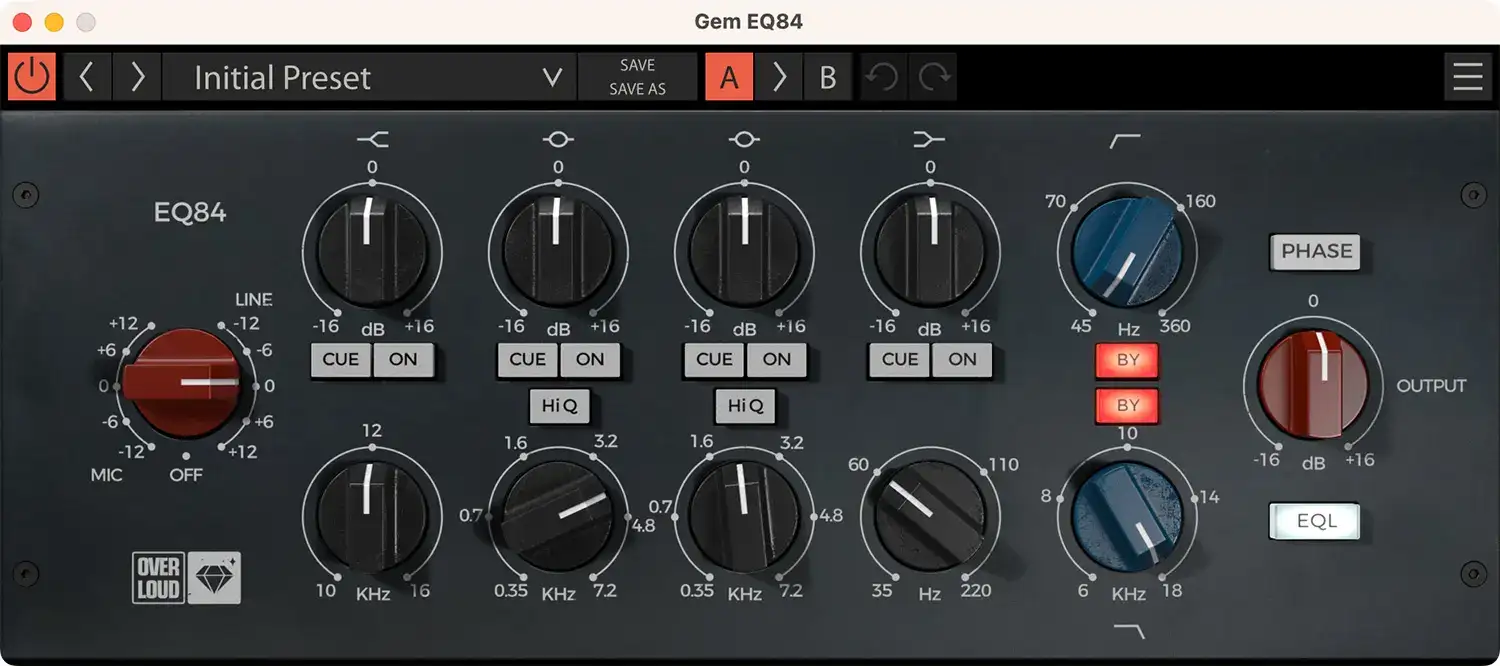Select preset slot A

[x=729, y=76]
